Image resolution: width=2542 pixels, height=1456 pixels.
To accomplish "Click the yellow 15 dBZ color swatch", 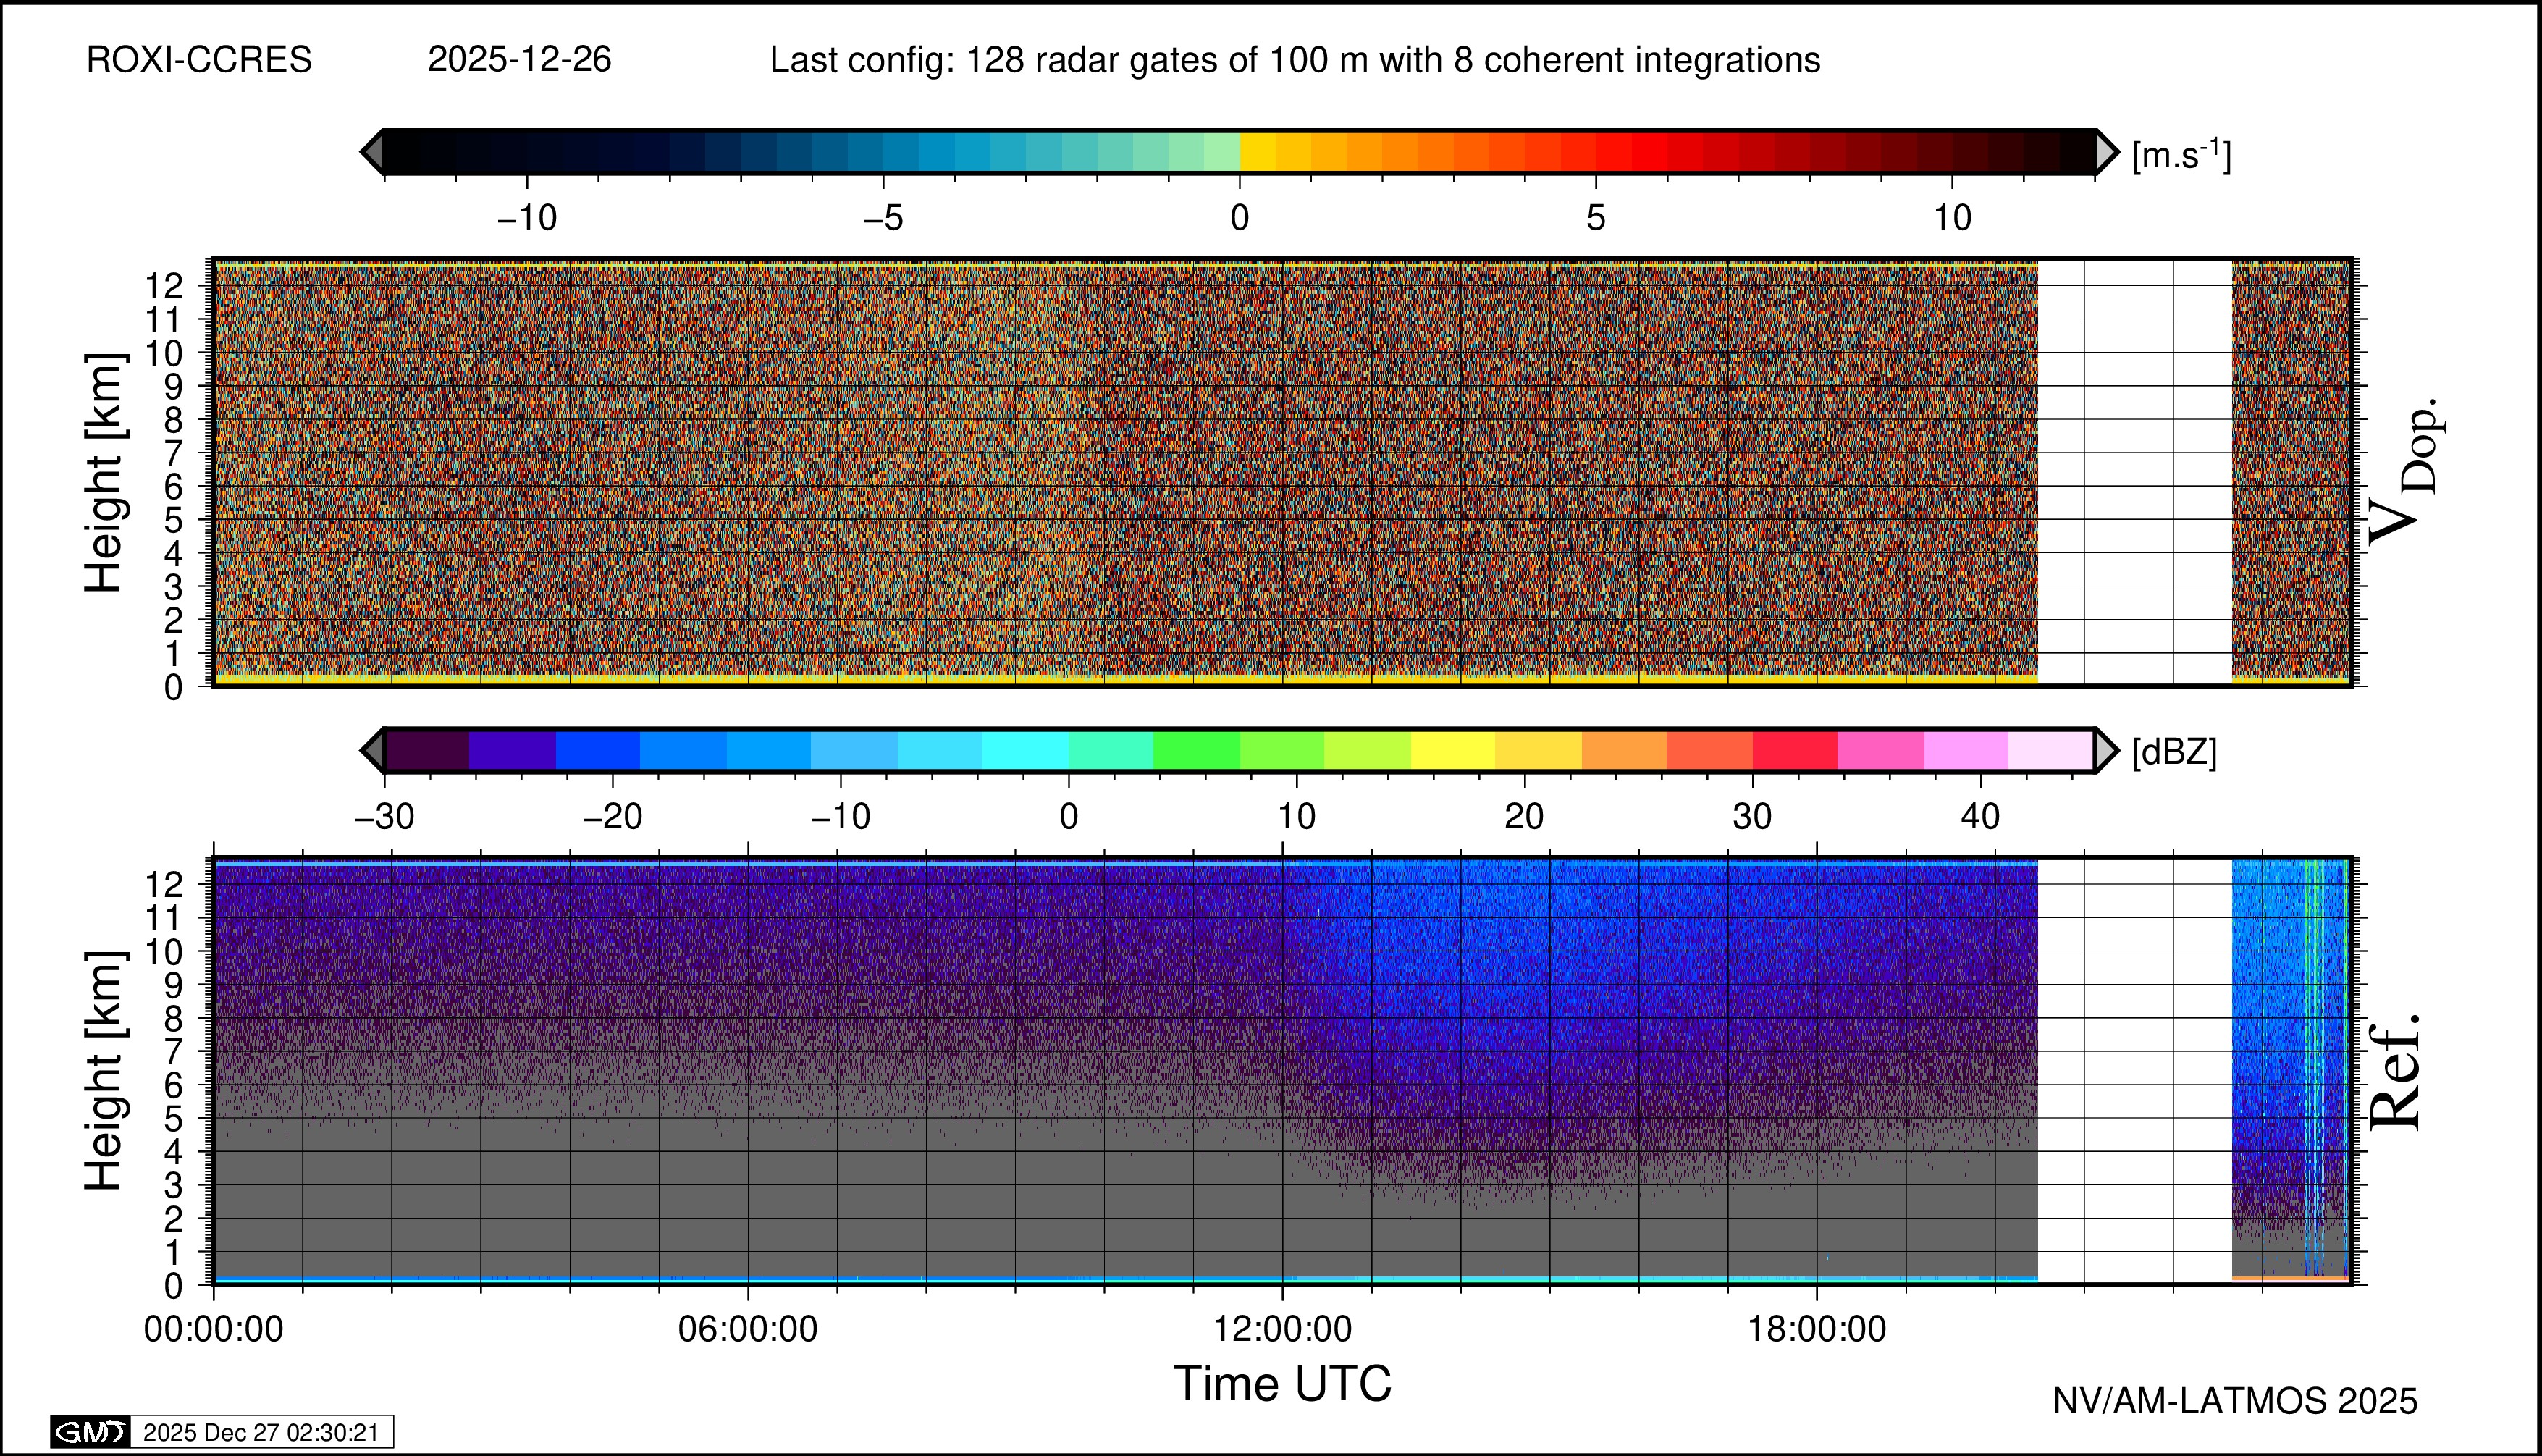I will (x=1453, y=750).
